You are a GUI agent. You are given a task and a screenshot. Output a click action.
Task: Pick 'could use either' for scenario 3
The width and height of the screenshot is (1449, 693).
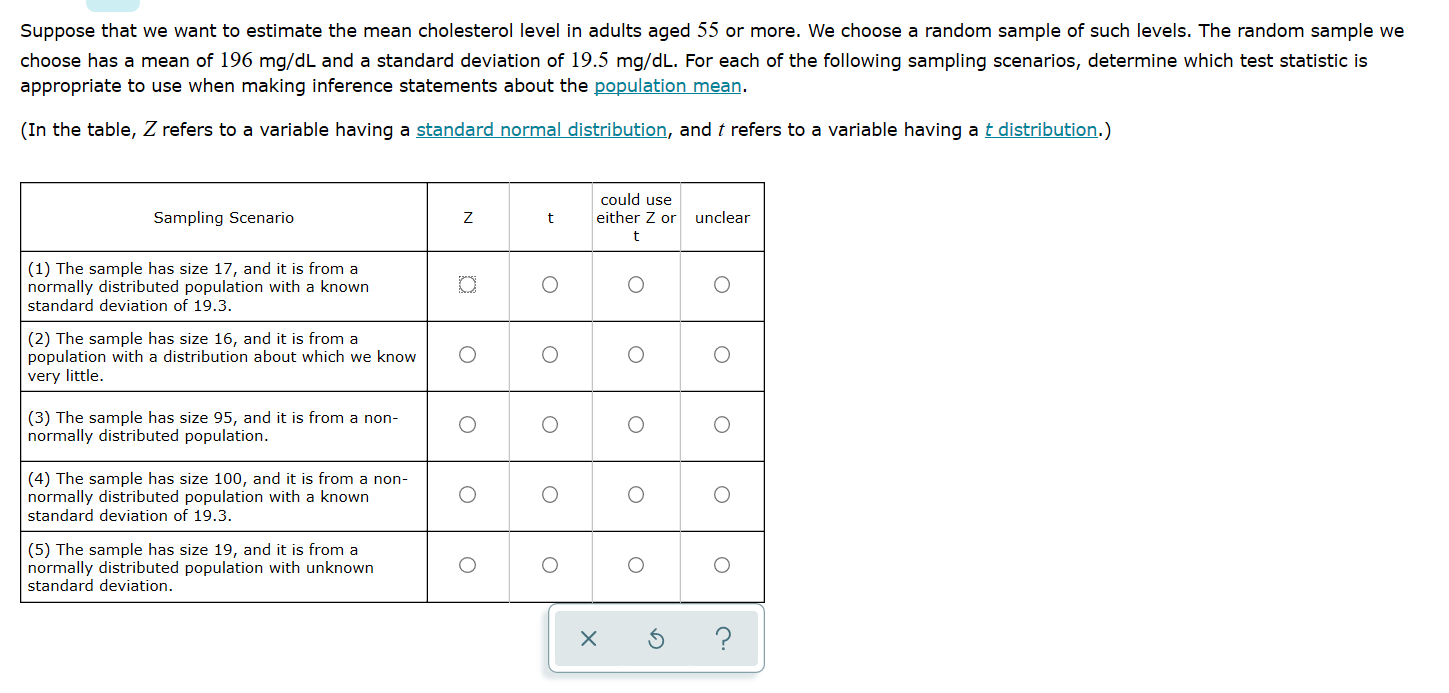(x=636, y=425)
